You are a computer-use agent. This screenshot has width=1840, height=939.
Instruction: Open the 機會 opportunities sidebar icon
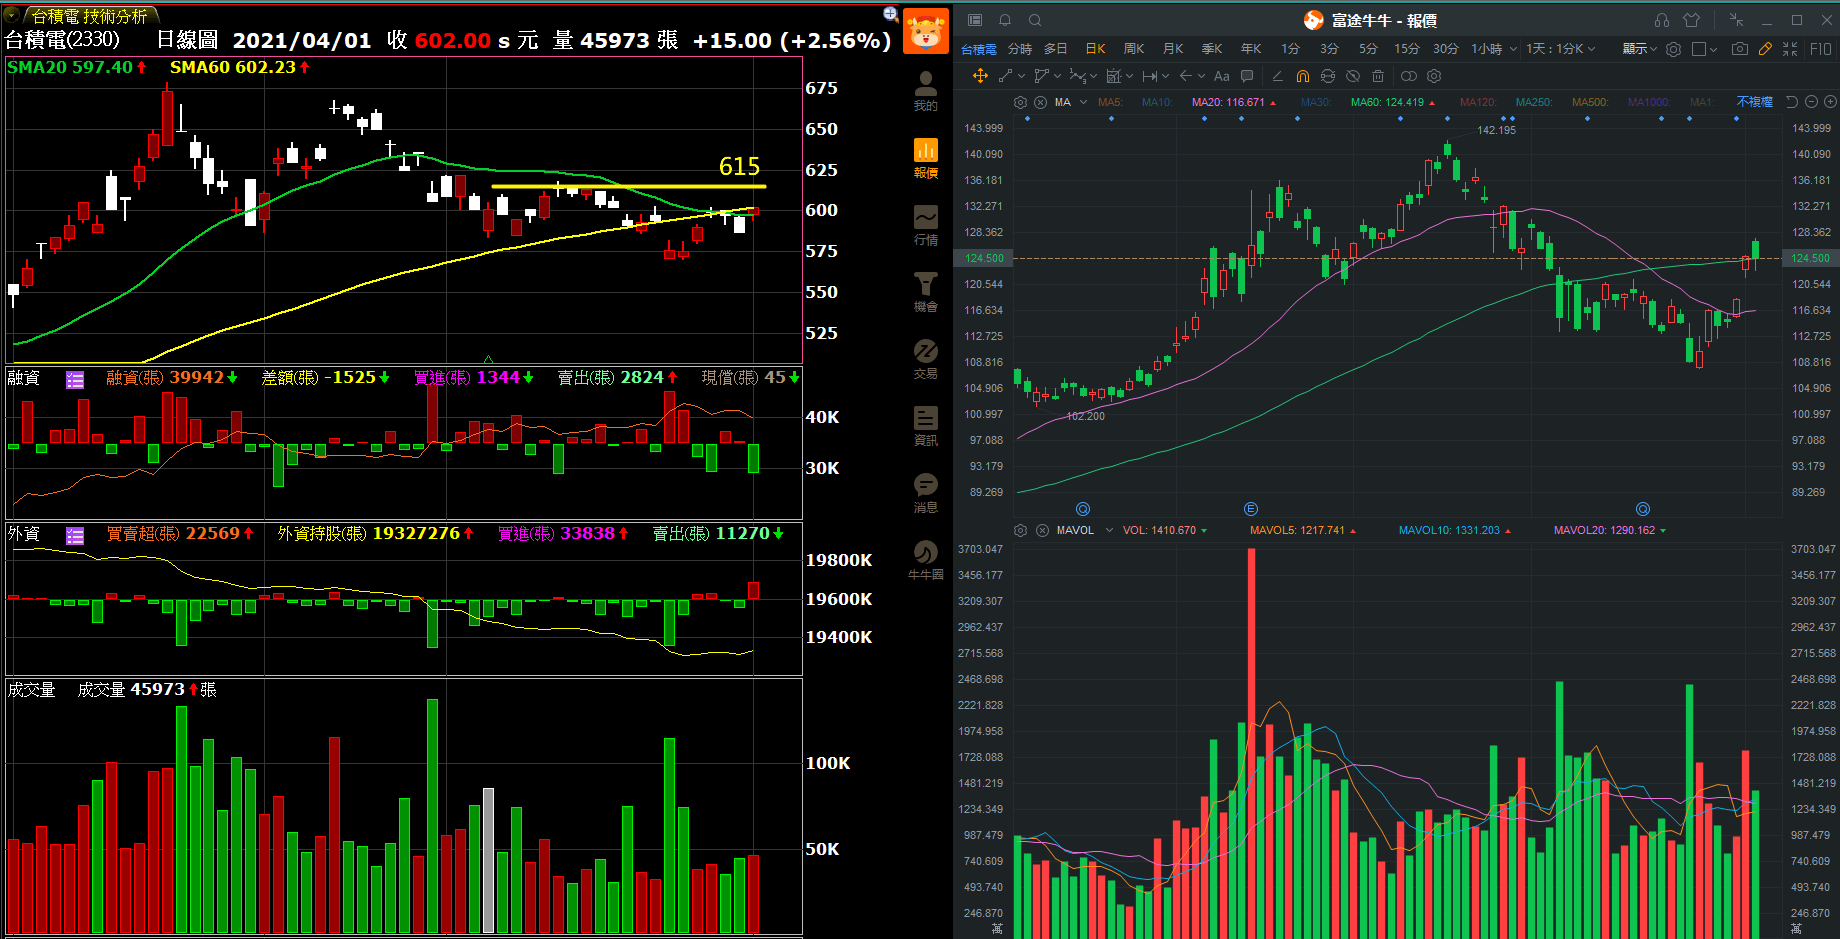926,291
